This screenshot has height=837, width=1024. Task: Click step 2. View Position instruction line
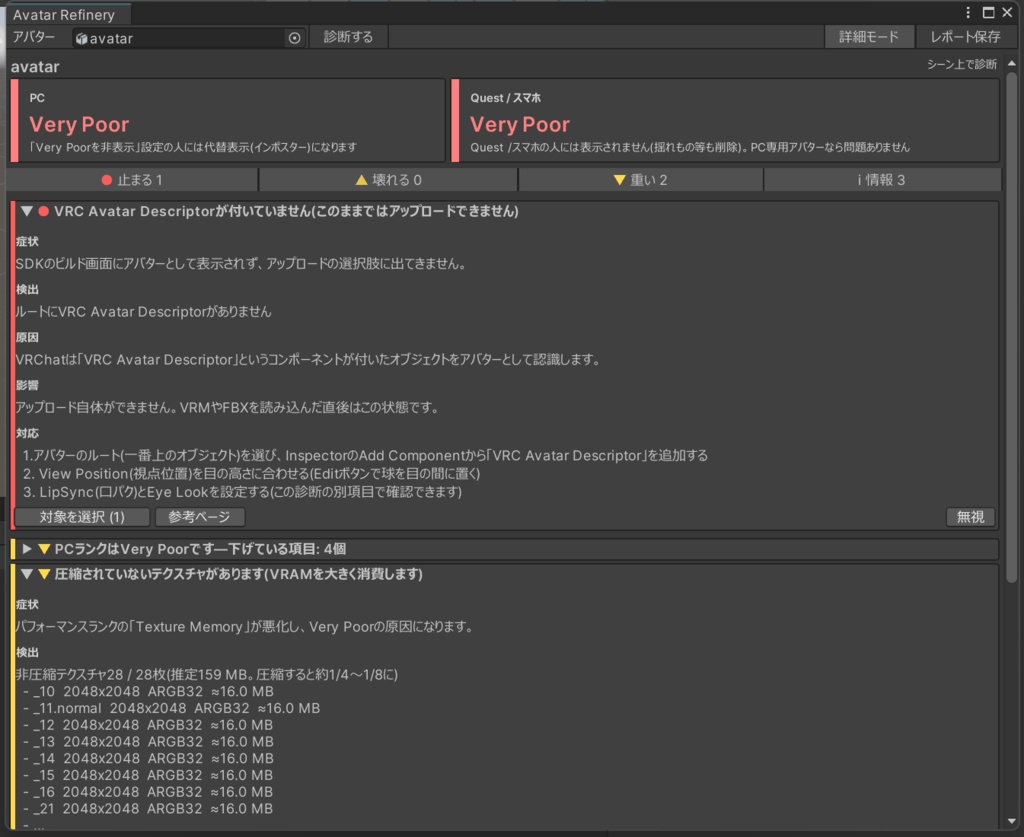tap(251, 473)
